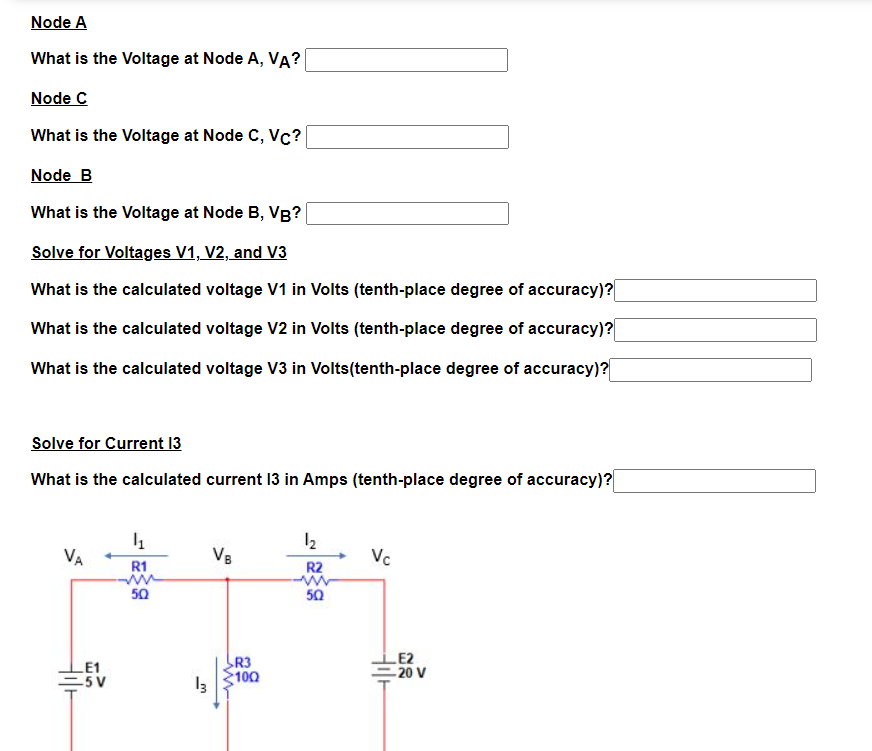Image resolution: width=872 pixels, height=751 pixels.
Task: Click the I2 current arrow pointing right
Action: click(316, 555)
